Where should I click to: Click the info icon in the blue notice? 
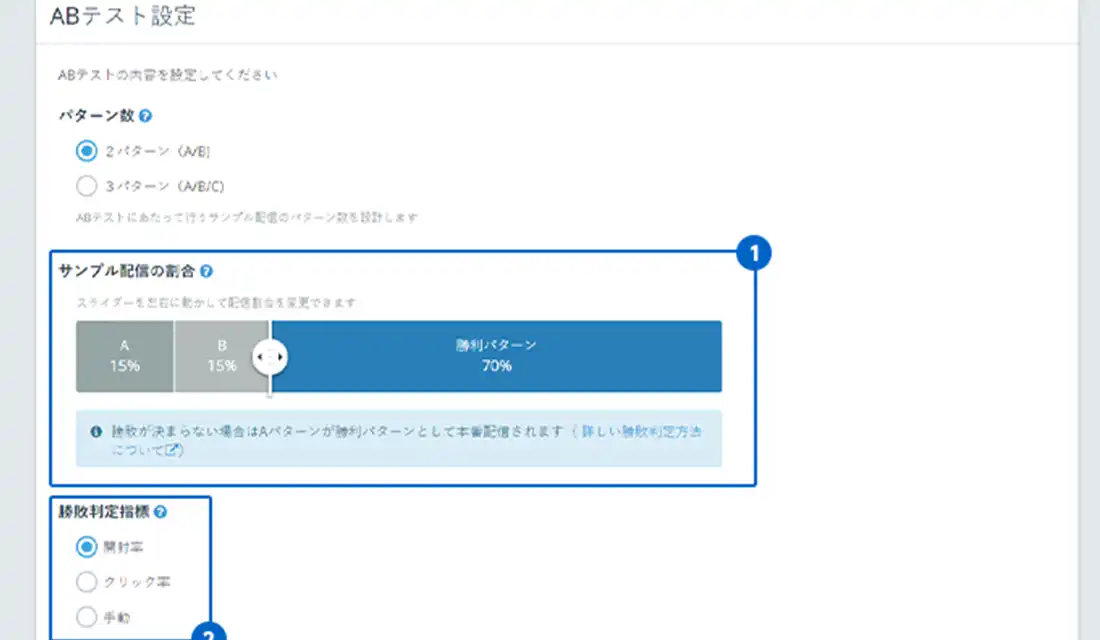coord(96,432)
